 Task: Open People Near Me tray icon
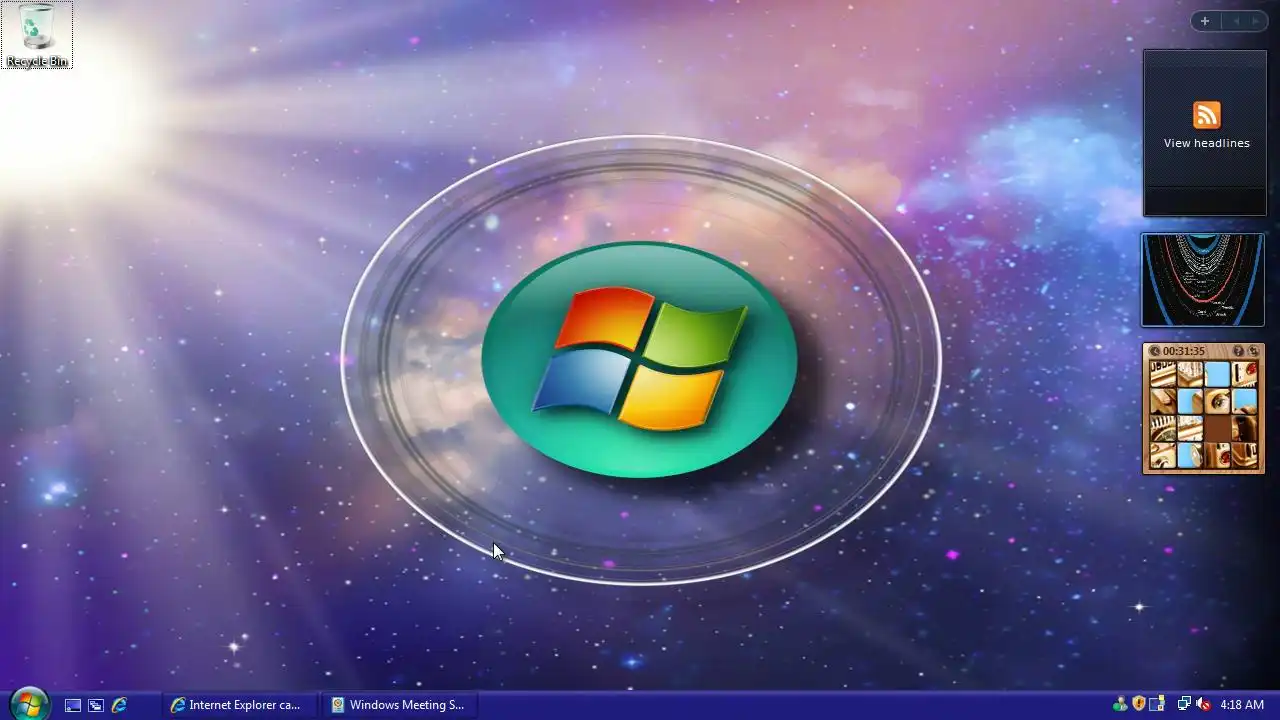(1120, 705)
